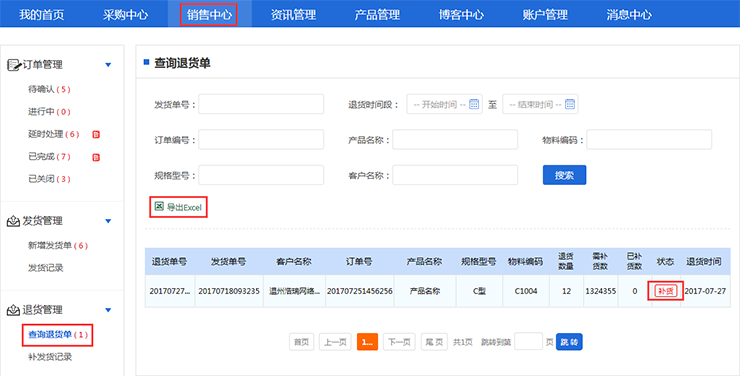Click the 结束时间 date field

pos(540,104)
